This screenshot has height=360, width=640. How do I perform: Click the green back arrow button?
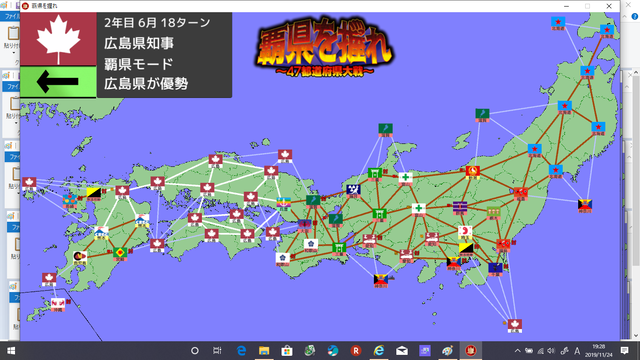[58, 82]
